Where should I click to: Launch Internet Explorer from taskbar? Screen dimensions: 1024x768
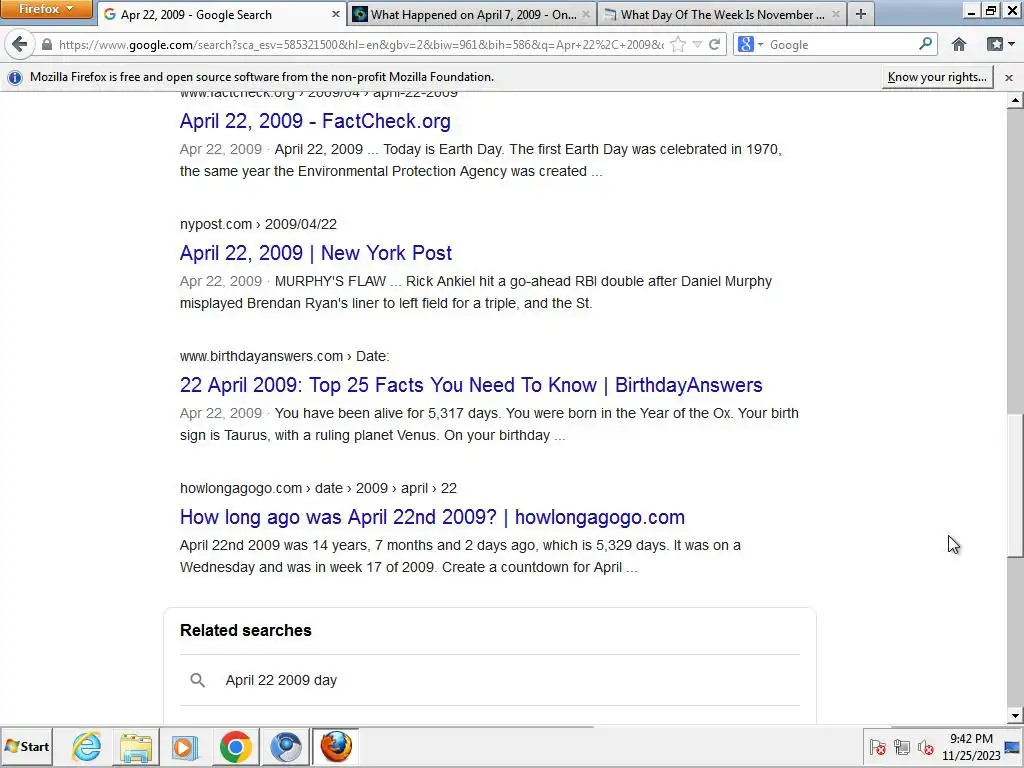[86, 746]
